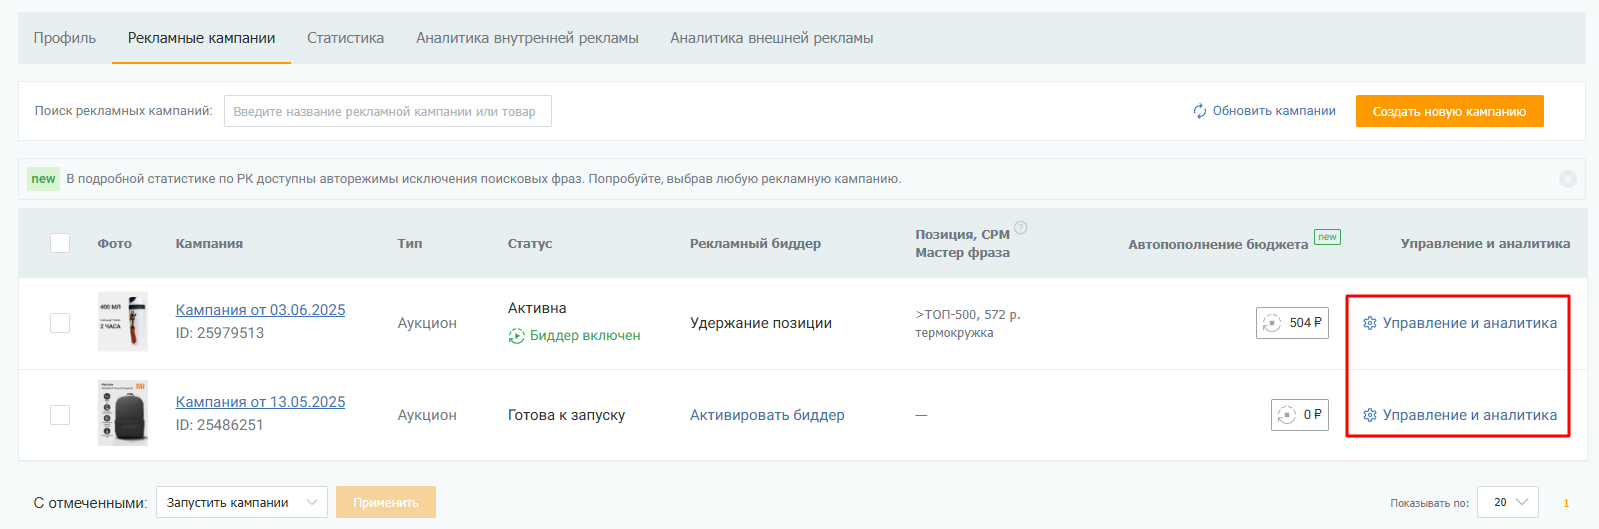
Task: Toggle the select-all checkbox in the table header
Action: [x=60, y=243]
